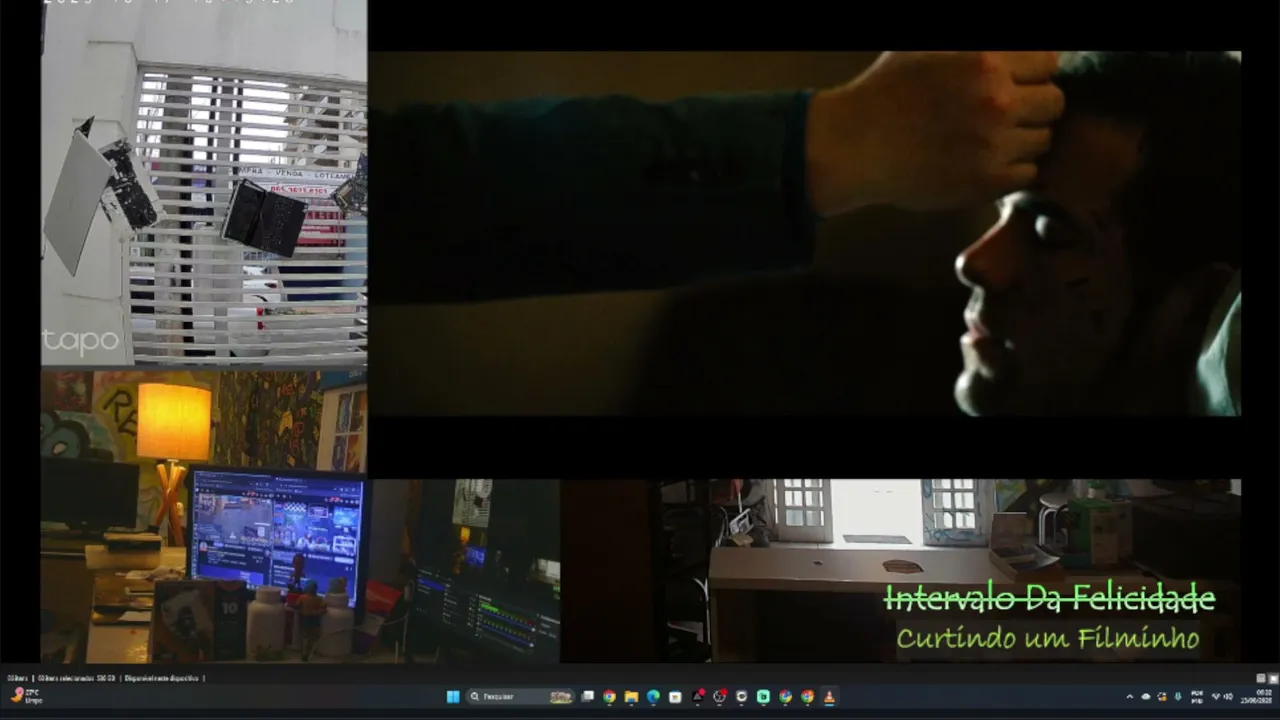Open the network status tray icon

pyautogui.click(x=1217, y=697)
